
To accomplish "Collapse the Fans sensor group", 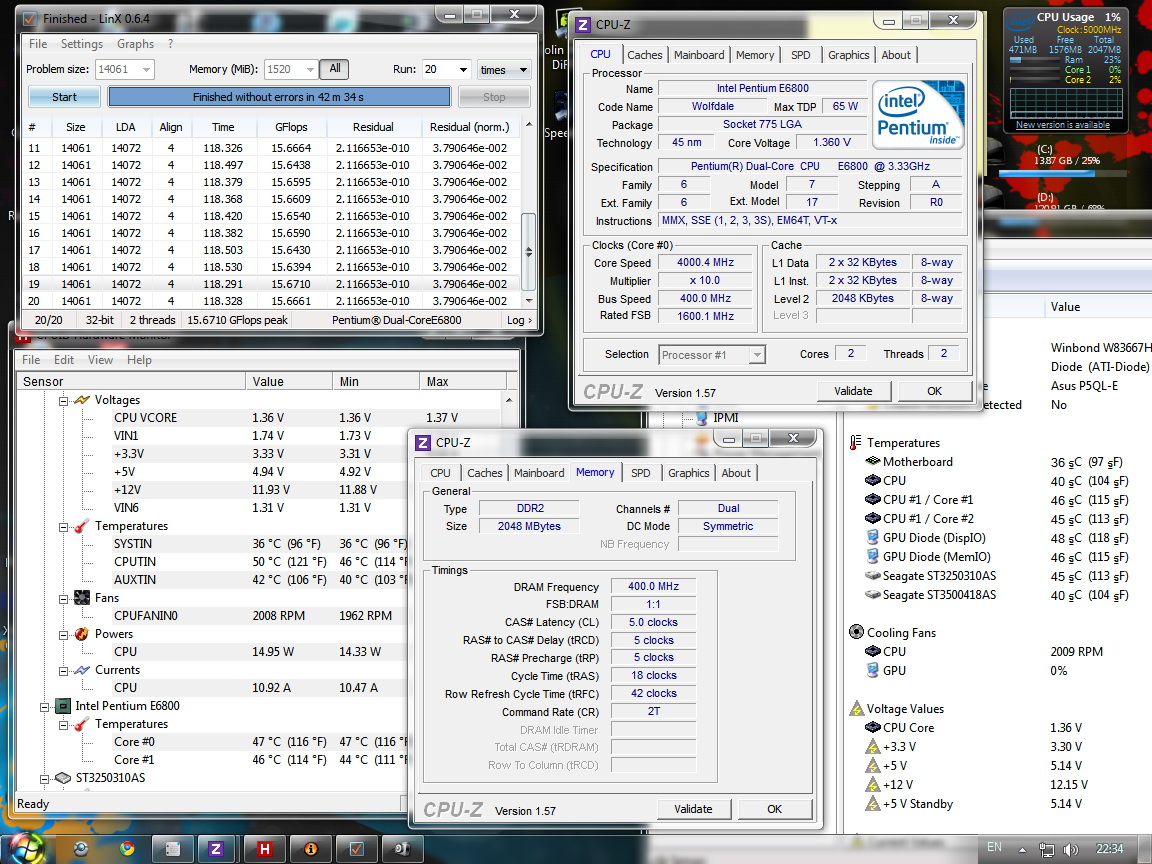I will click(62, 598).
